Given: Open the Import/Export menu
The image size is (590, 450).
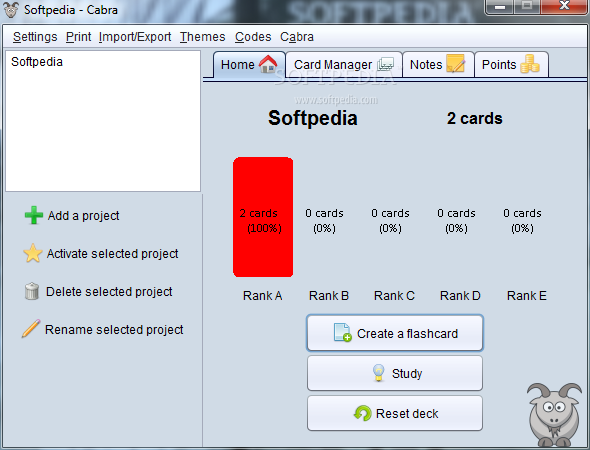Looking at the screenshot, I should point(135,37).
